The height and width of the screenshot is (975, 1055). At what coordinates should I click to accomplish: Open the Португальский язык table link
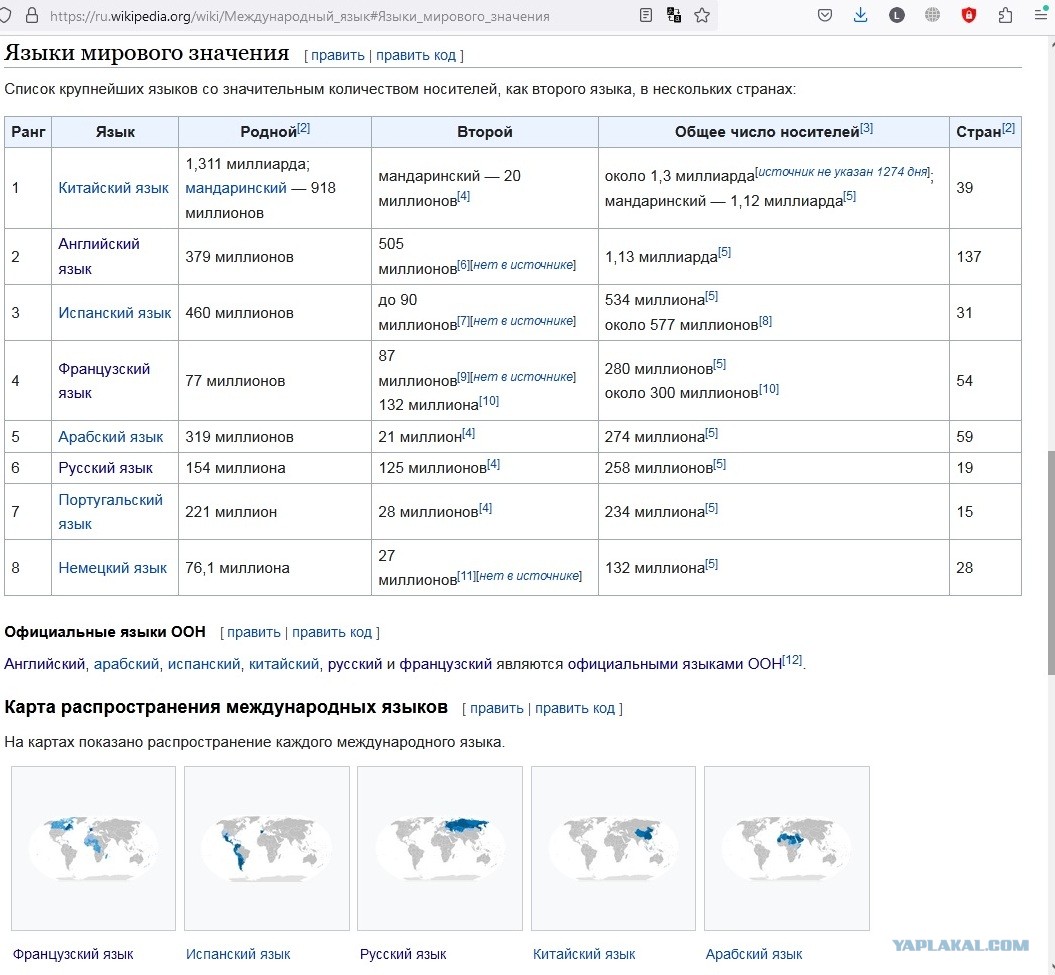click(110, 512)
